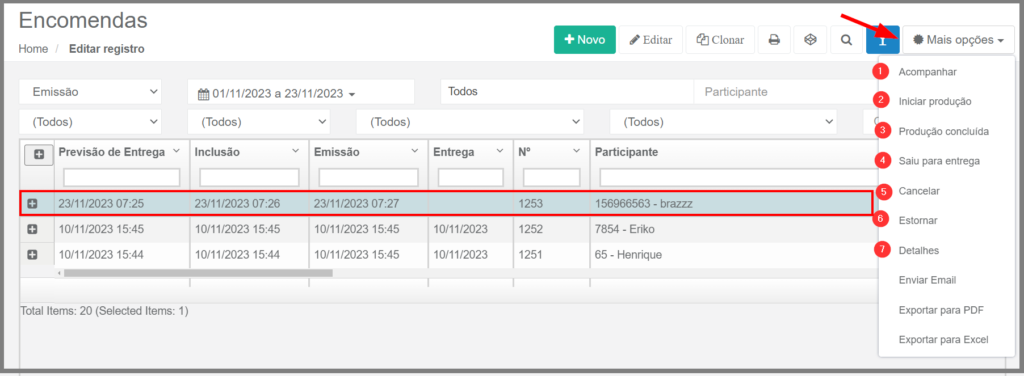
Task: Choose Exportar para PDF menu option
Action: [941, 310]
